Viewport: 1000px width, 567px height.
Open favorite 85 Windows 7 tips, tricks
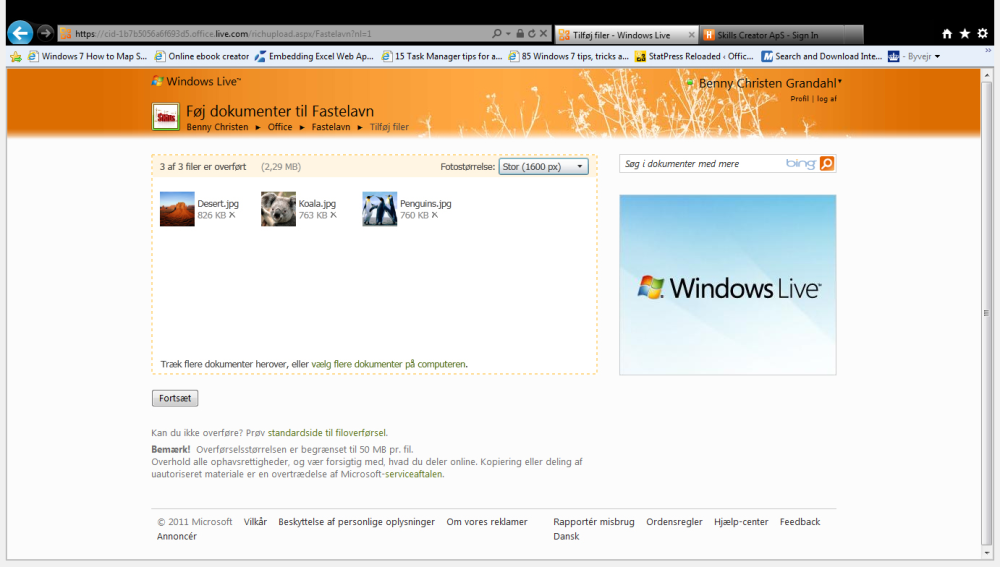point(569,57)
